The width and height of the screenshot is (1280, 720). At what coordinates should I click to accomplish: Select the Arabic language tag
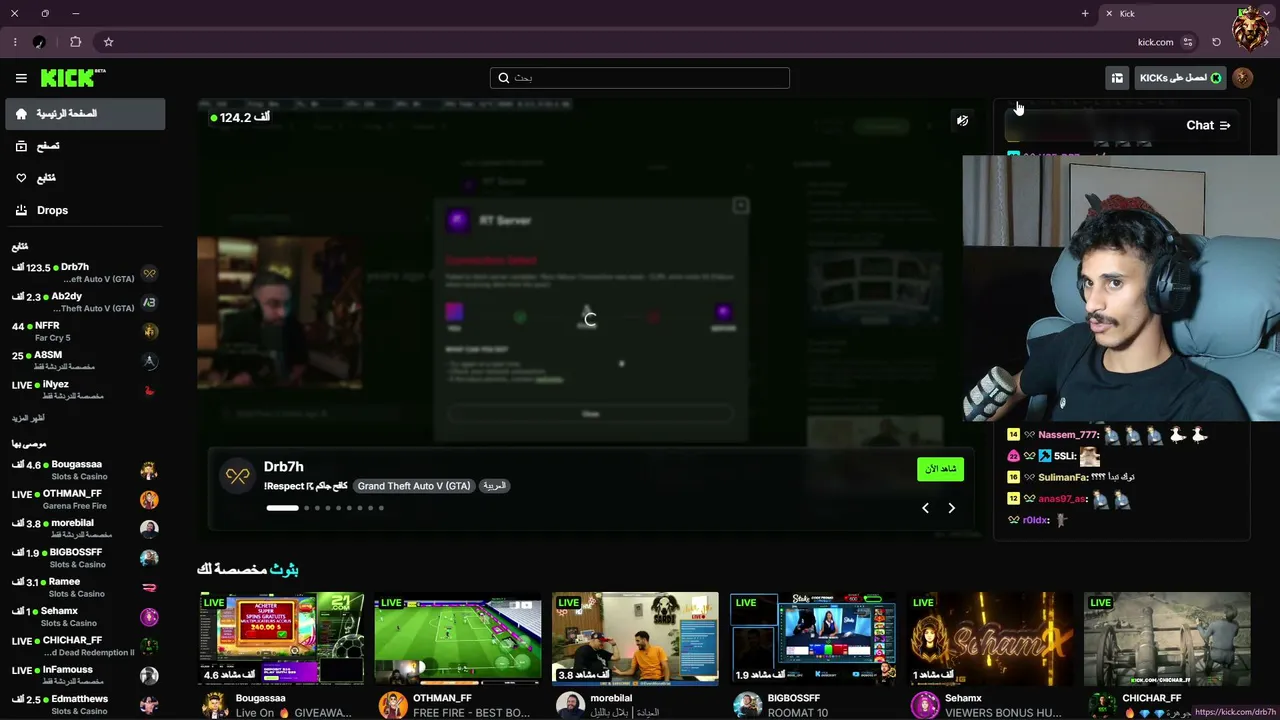(495, 486)
